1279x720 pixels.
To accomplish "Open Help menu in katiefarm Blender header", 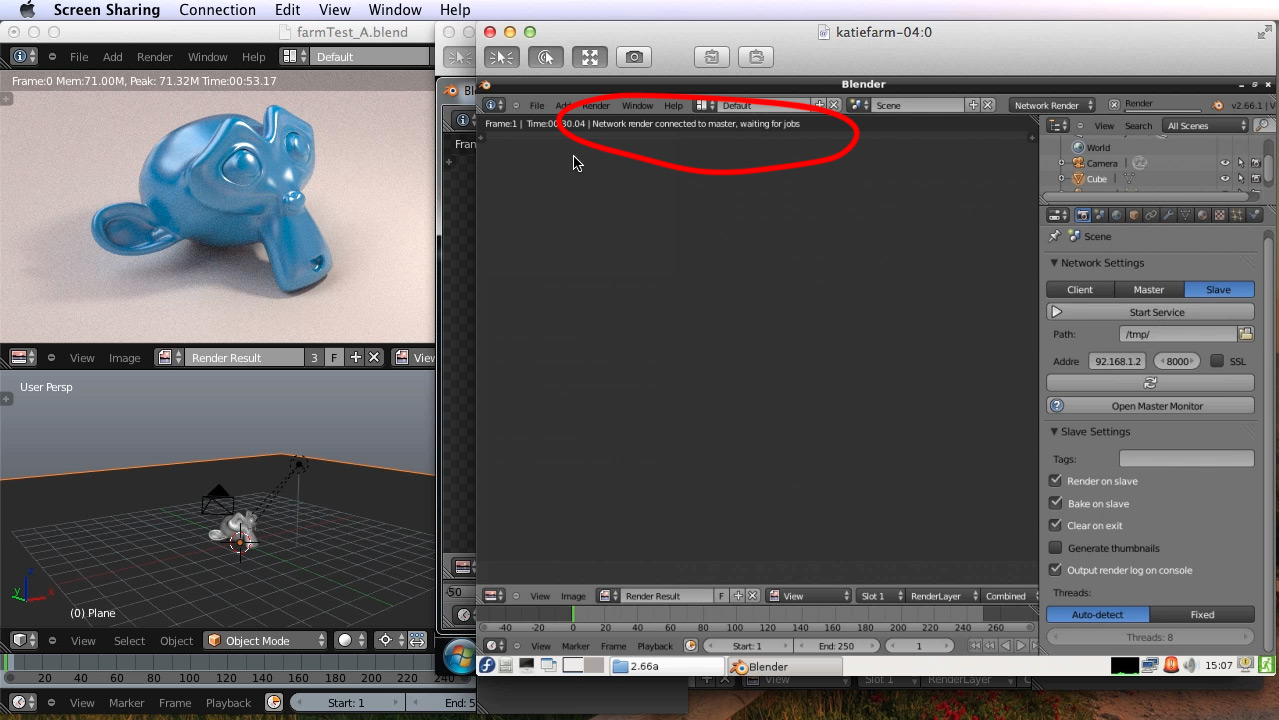I will click(x=673, y=105).
